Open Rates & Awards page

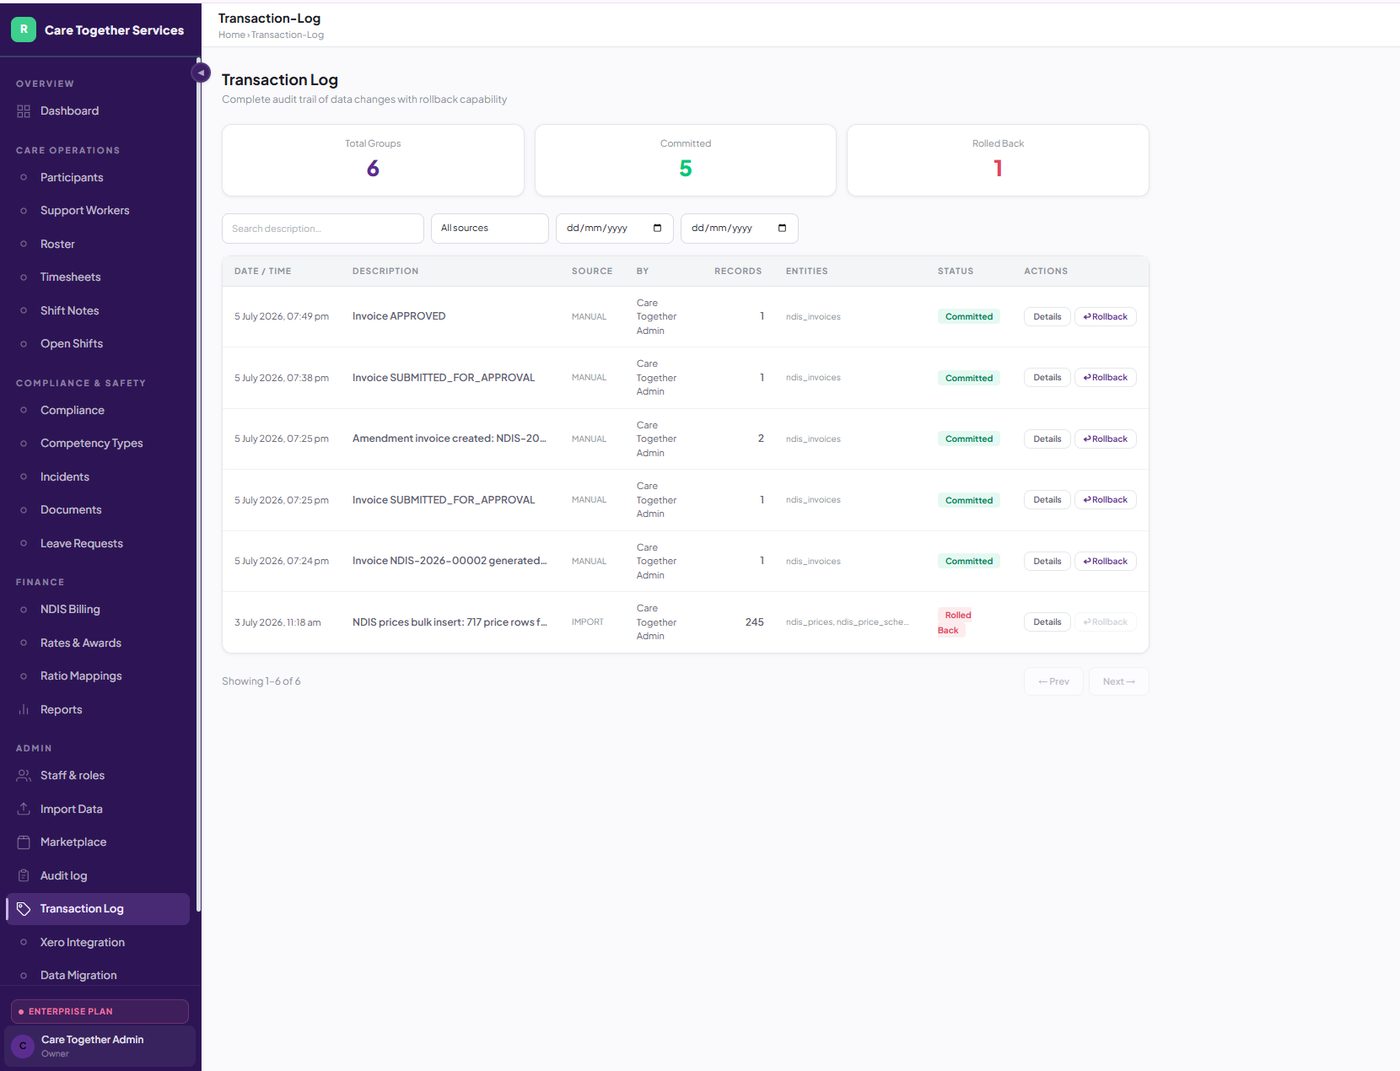tap(97, 643)
